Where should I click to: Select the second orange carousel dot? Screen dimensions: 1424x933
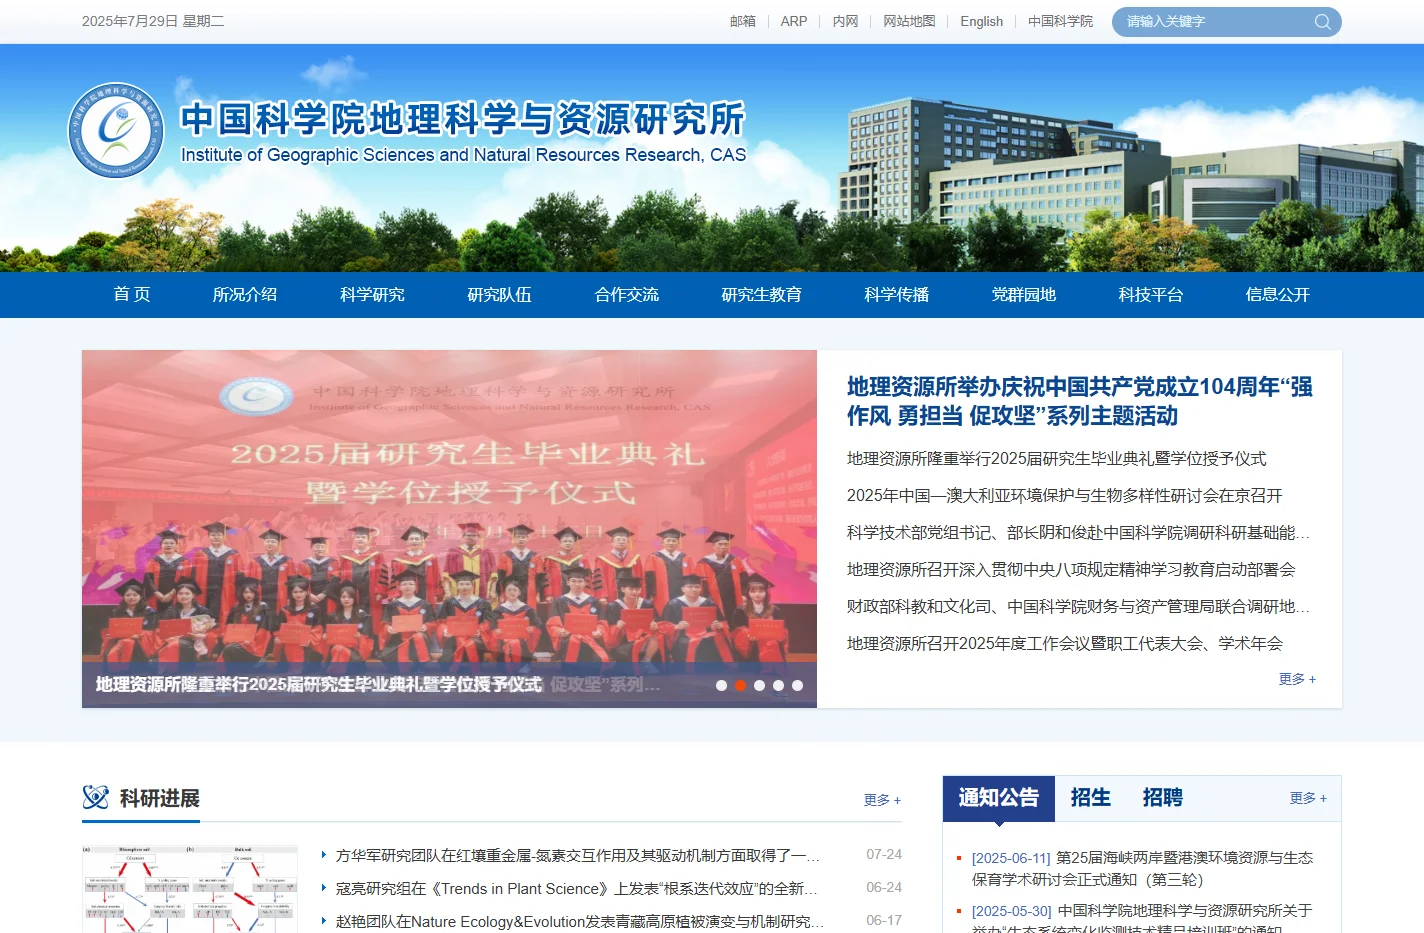(x=741, y=685)
